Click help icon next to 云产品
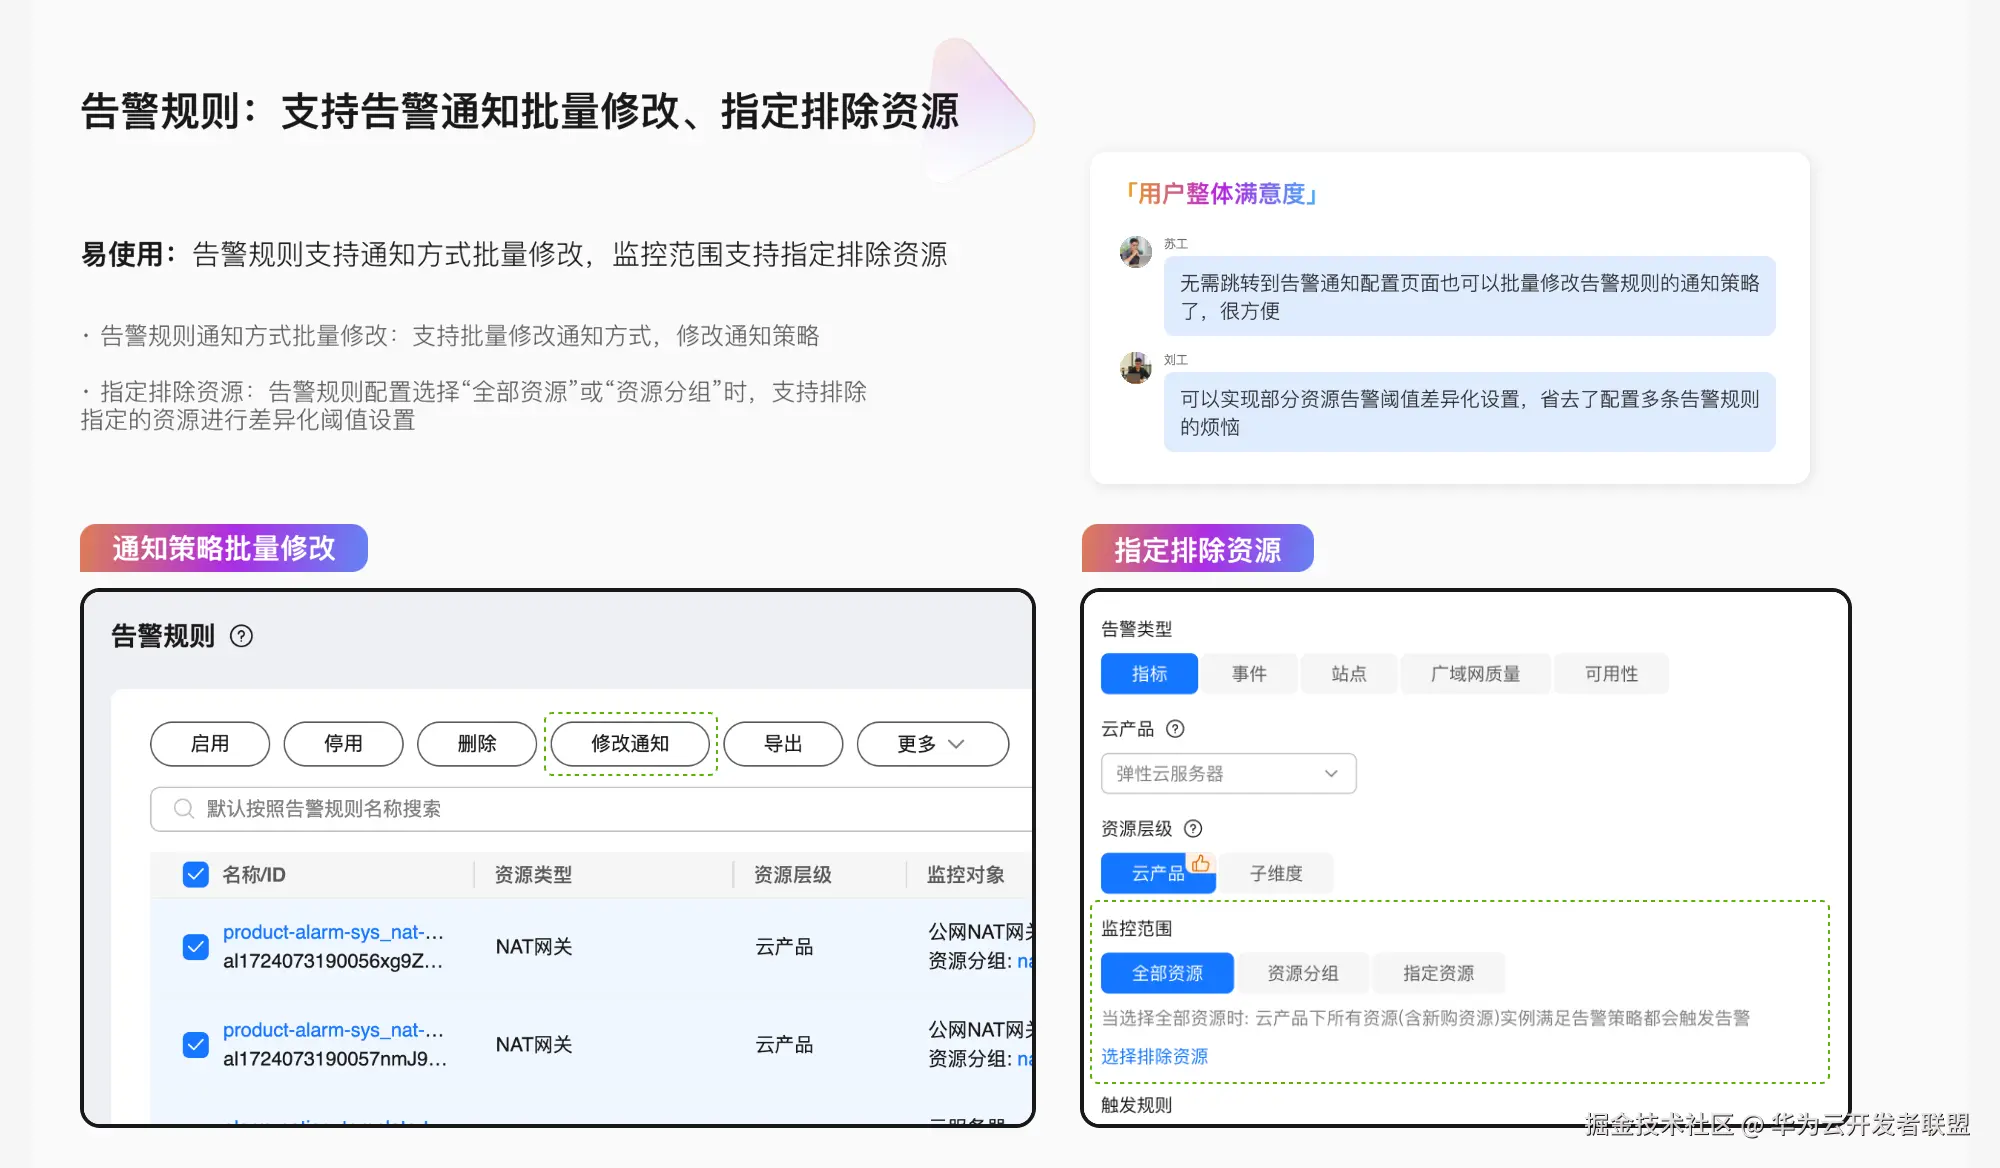Viewport: 2000px width, 1168px height. 1175,729
